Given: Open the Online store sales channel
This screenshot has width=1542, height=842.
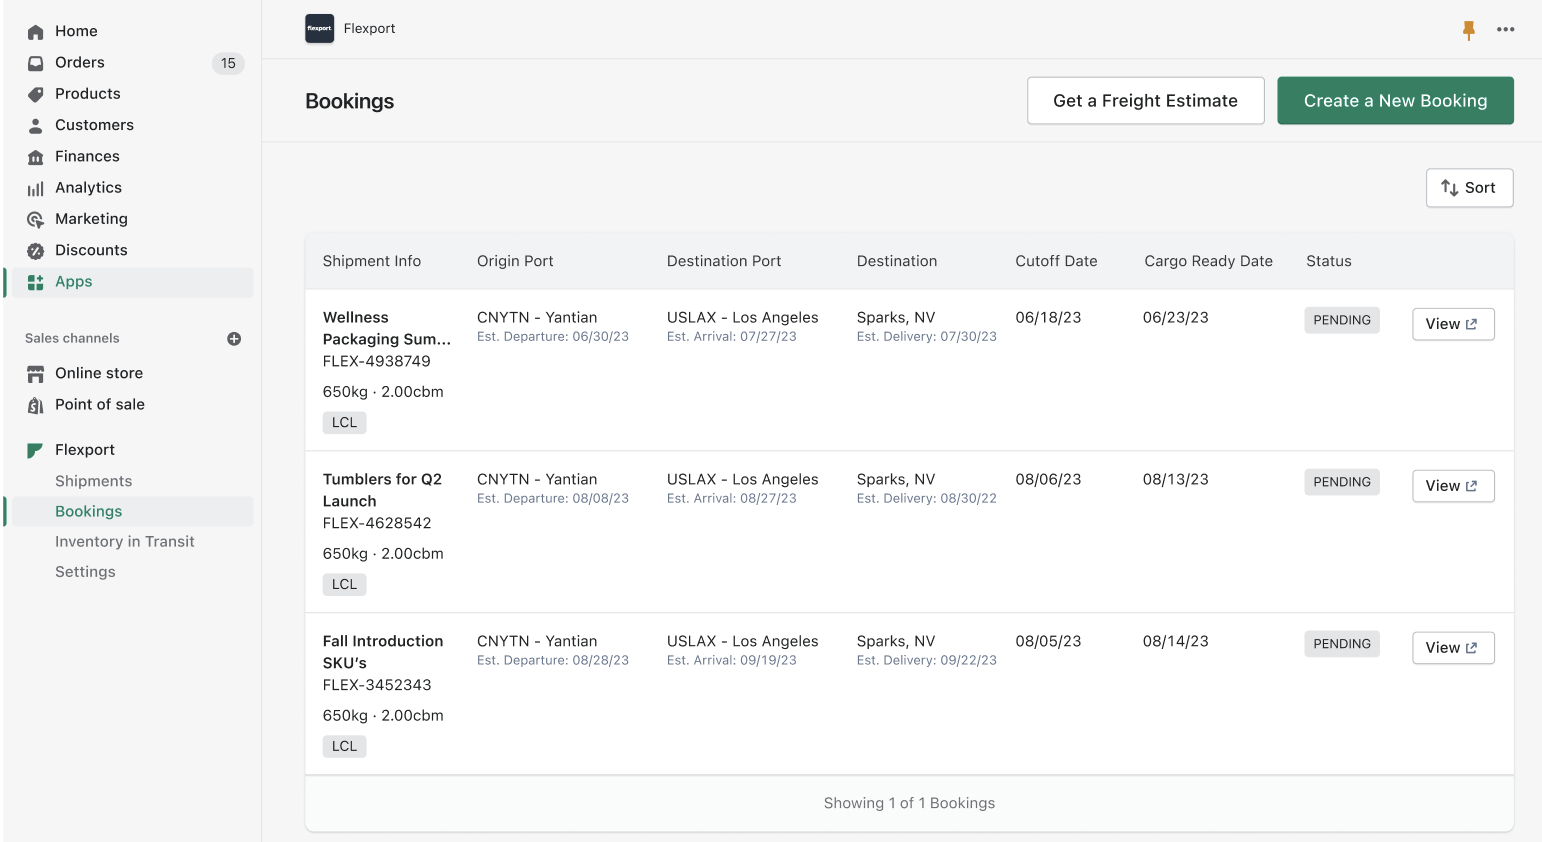Looking at the screenshot, I should tap(98, 373).
